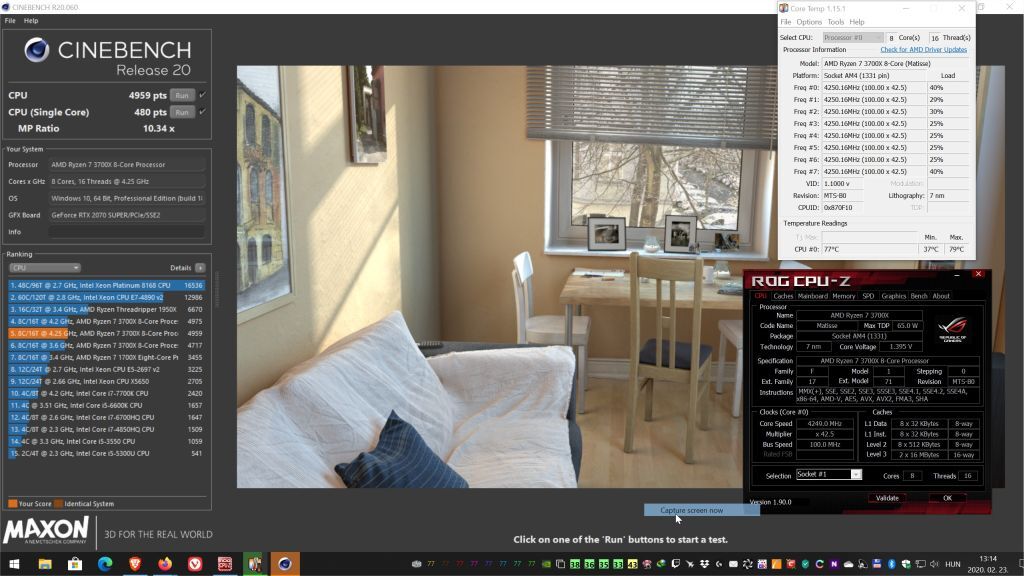Open Core Temp taskbar icon
Image resolution: width=1024 pixels, height=576 pixels.
(x=255, y=564)
